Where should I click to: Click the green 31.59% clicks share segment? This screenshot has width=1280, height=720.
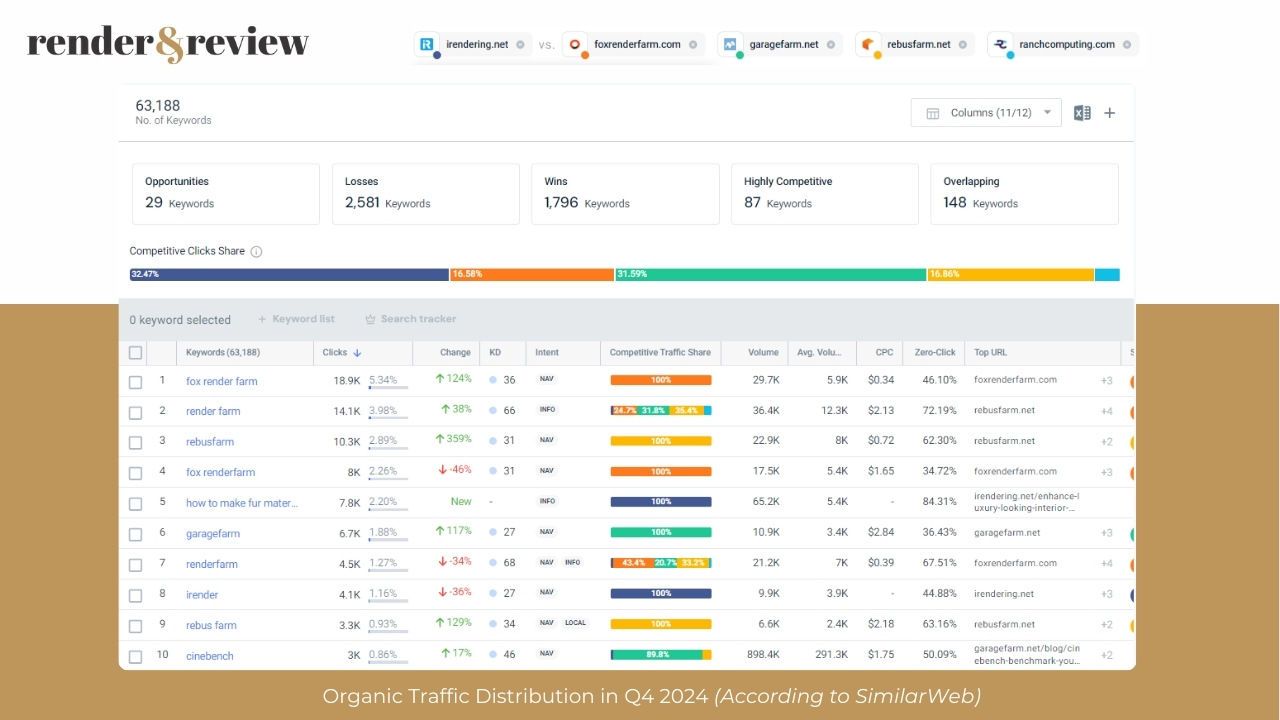tap(771, 274)
